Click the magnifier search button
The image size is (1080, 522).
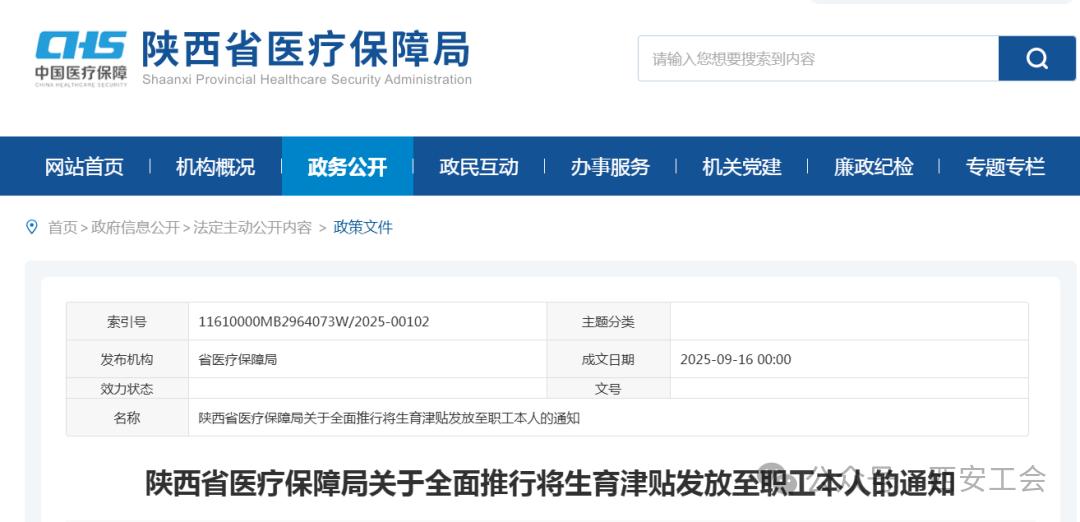1037,58
